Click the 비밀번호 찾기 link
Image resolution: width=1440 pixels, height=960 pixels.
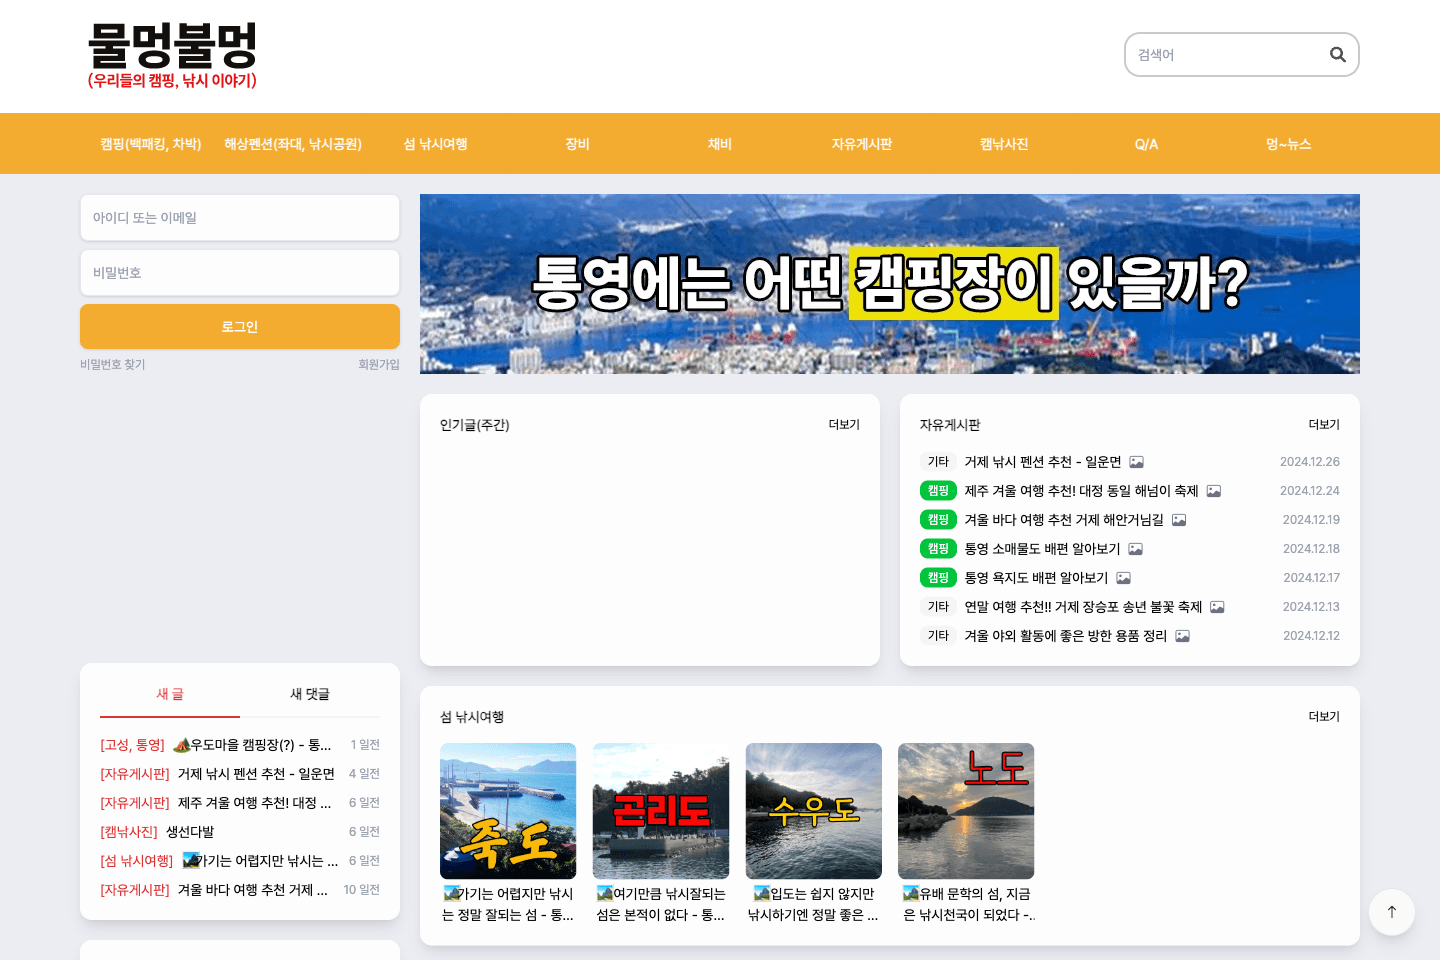(x=112, y=364)
